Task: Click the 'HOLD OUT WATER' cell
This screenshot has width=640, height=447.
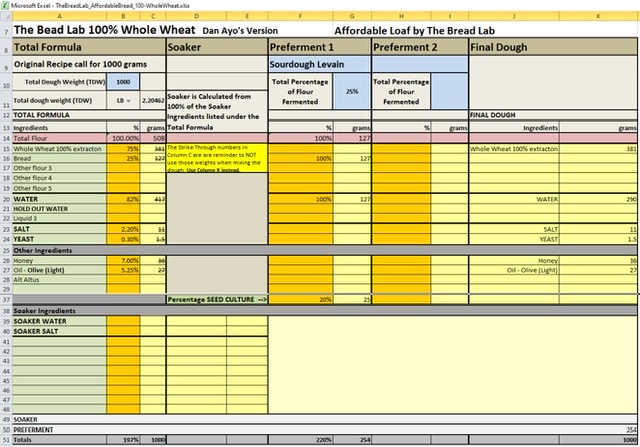Action: pyautogui.click(x=60, y=209)
